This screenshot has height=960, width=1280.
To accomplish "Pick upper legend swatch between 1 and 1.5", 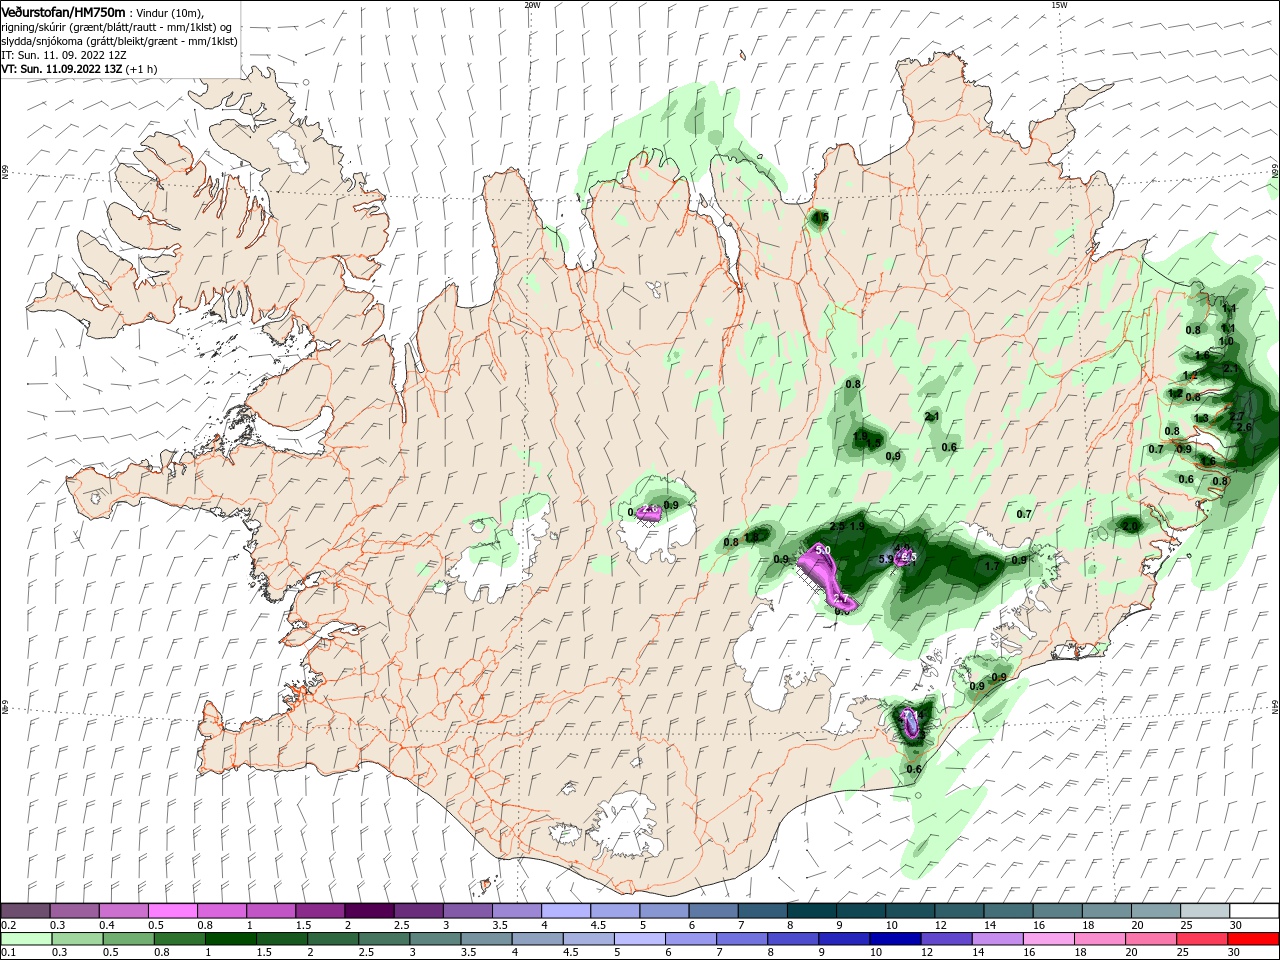I will (x=270, y=911).
